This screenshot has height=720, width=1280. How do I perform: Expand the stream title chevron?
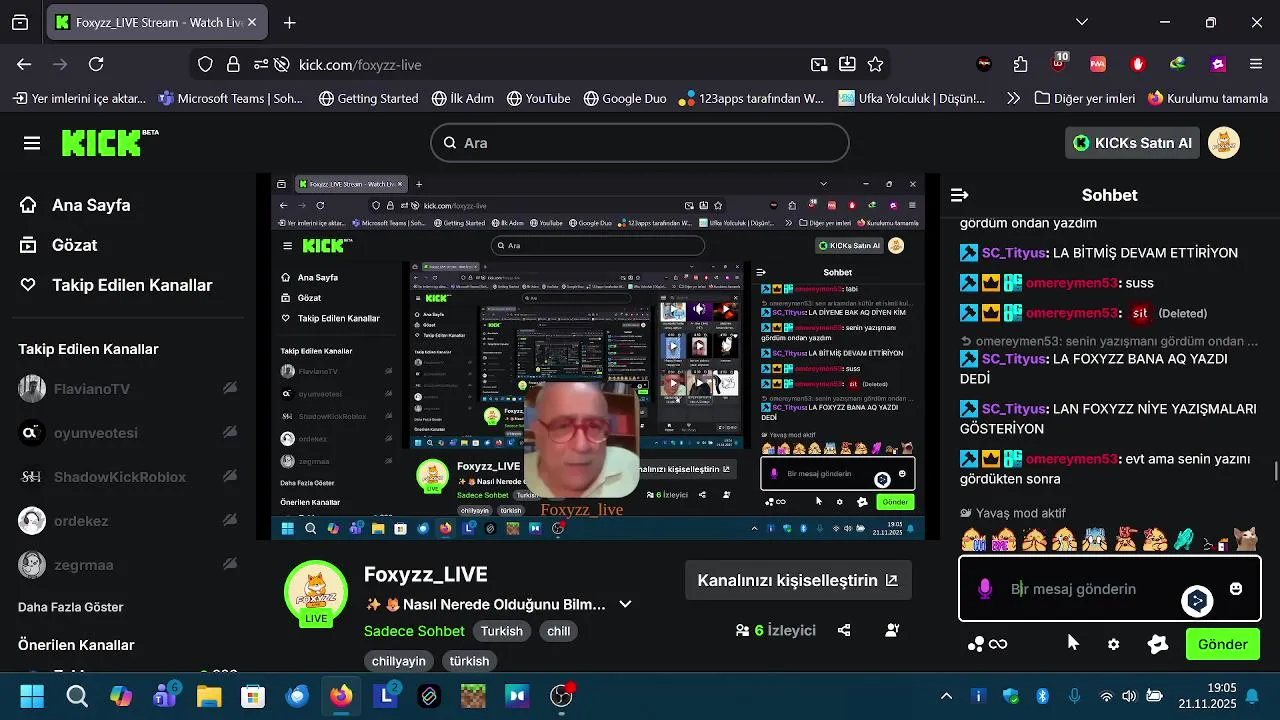[625, 604]
